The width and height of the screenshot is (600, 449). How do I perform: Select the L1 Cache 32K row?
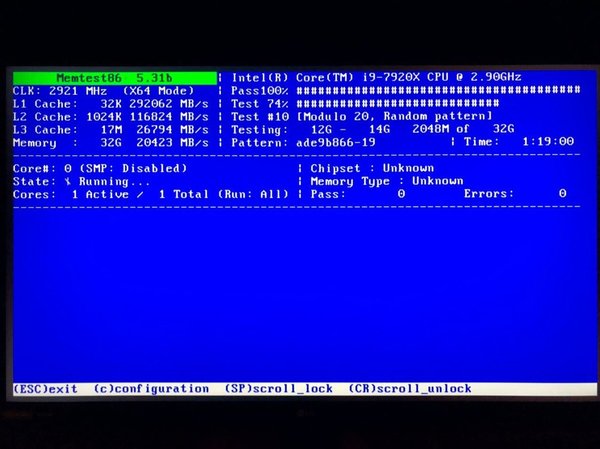pos(111,104)
